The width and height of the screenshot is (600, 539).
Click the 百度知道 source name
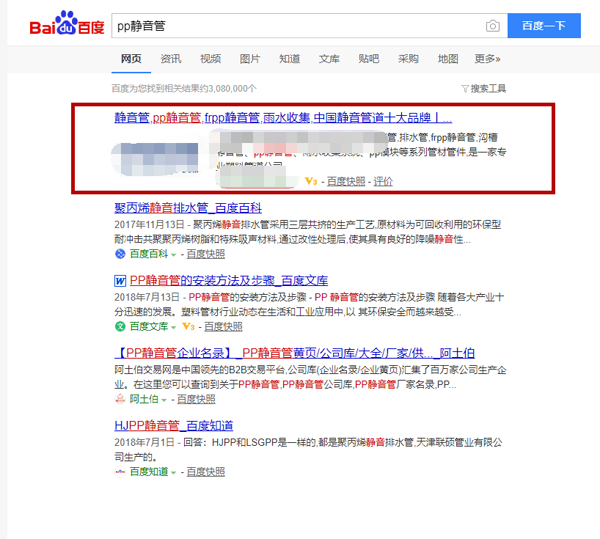coord(149,472)
